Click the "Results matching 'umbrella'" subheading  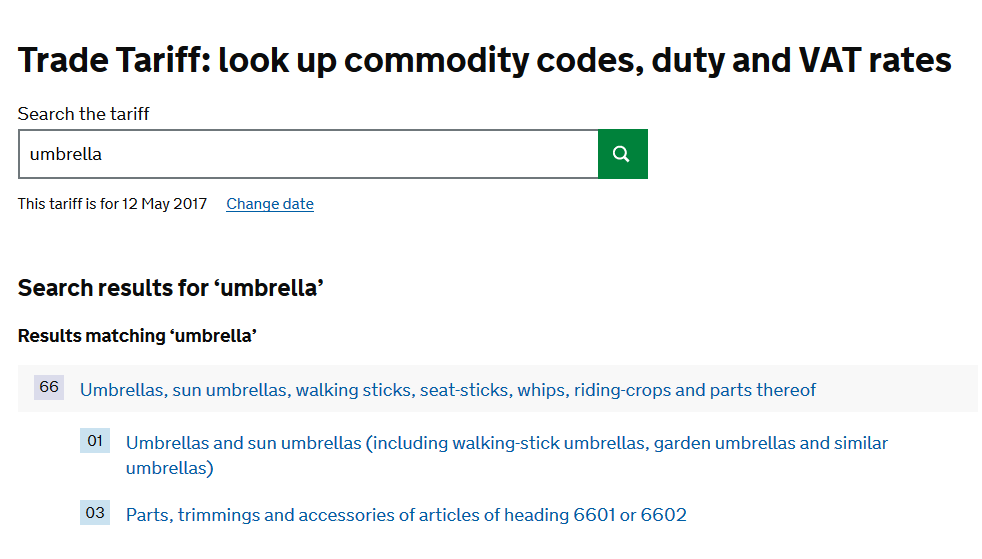tap(137, 336)
